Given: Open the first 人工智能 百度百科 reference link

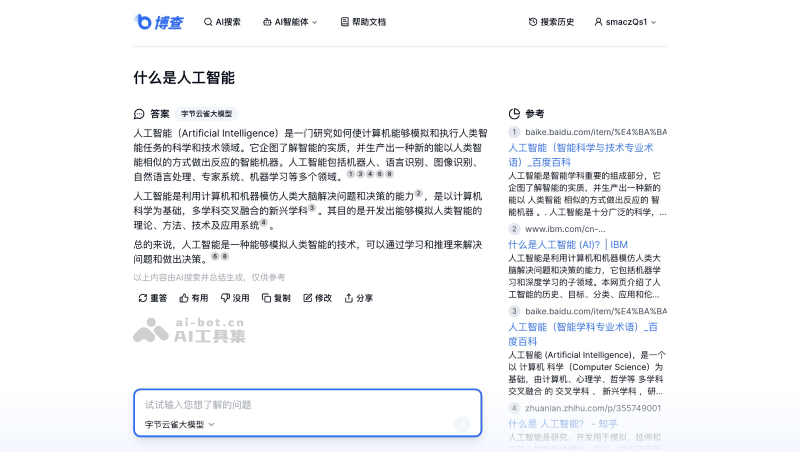Looking at the screenshot, I should tap(580, 154).
